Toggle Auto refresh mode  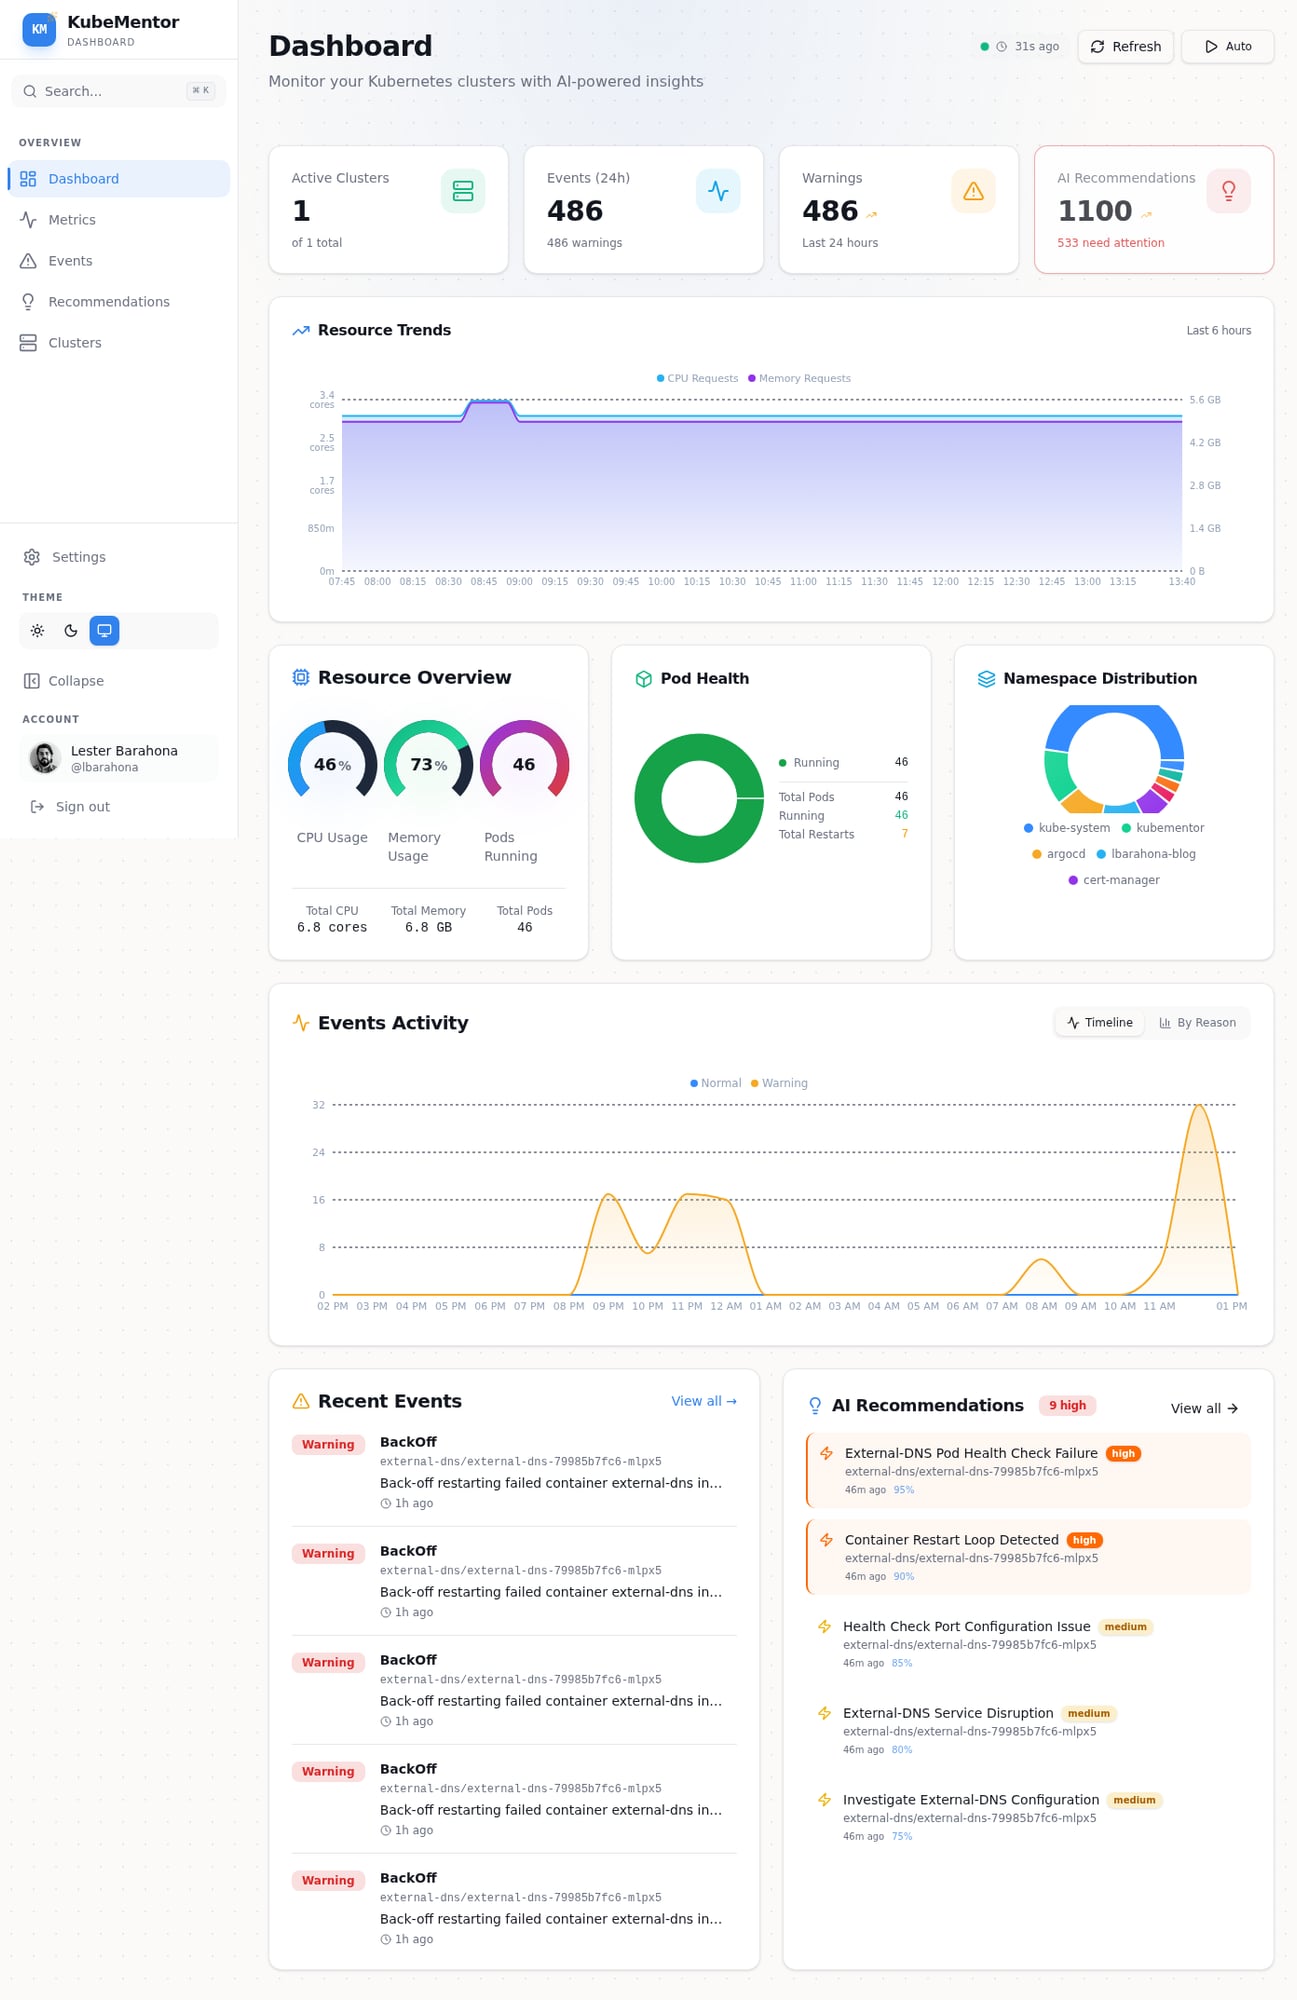click(x=1227, y=47)
